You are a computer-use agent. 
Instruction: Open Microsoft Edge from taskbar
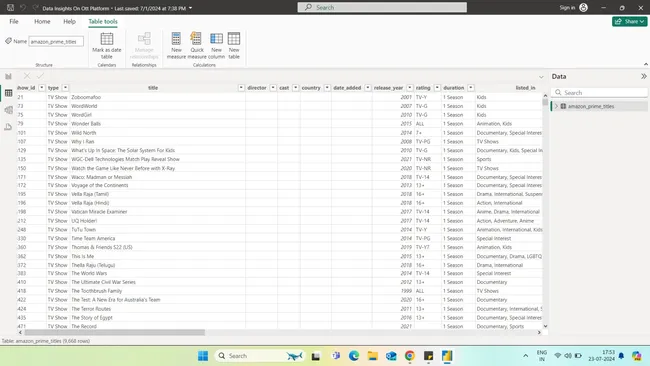354,356
